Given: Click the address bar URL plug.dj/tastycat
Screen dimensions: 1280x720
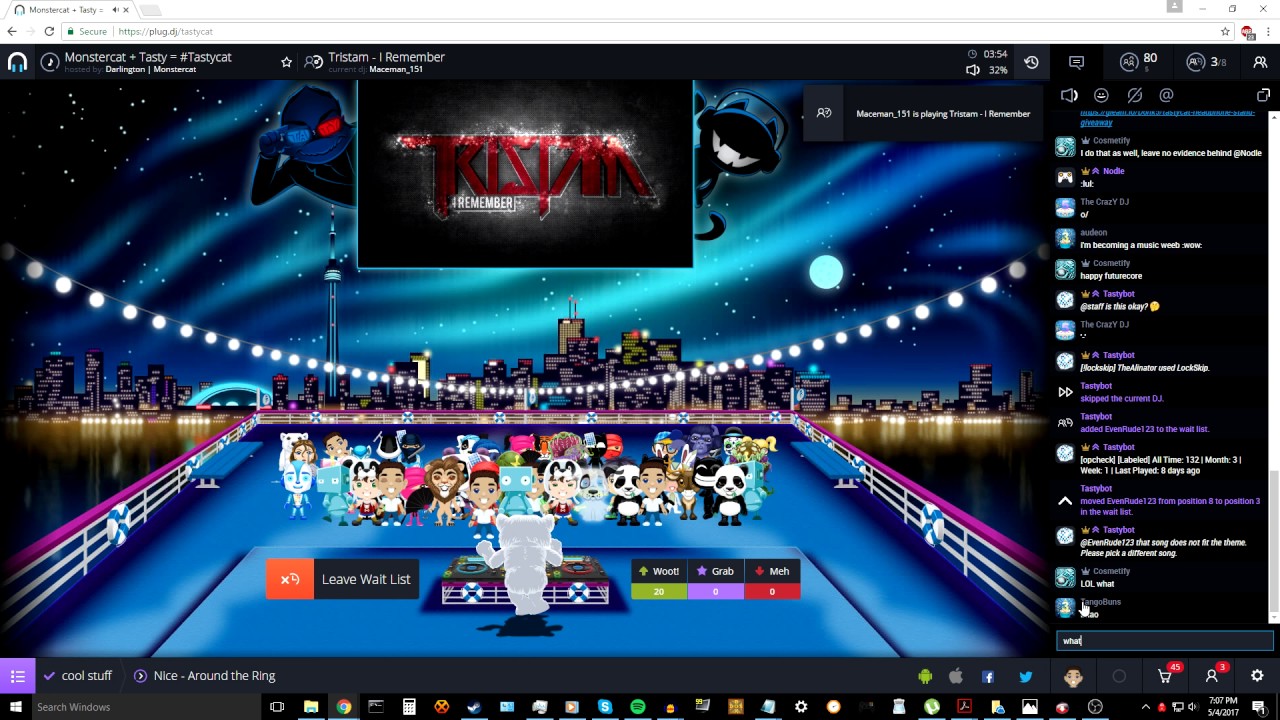Looking at the screenshot, I should coord(165,32).
